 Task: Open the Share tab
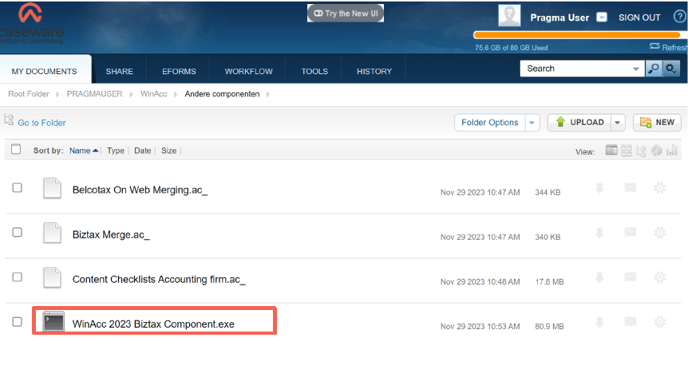119,71
